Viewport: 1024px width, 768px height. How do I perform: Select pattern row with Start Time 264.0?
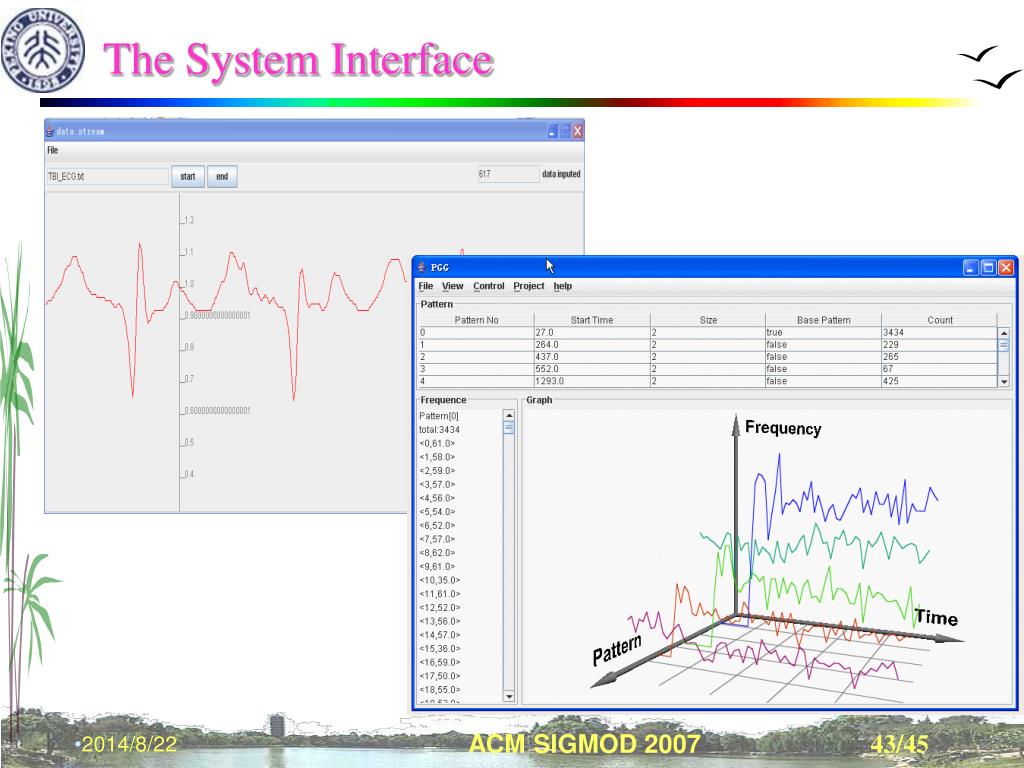pos(708,345)
